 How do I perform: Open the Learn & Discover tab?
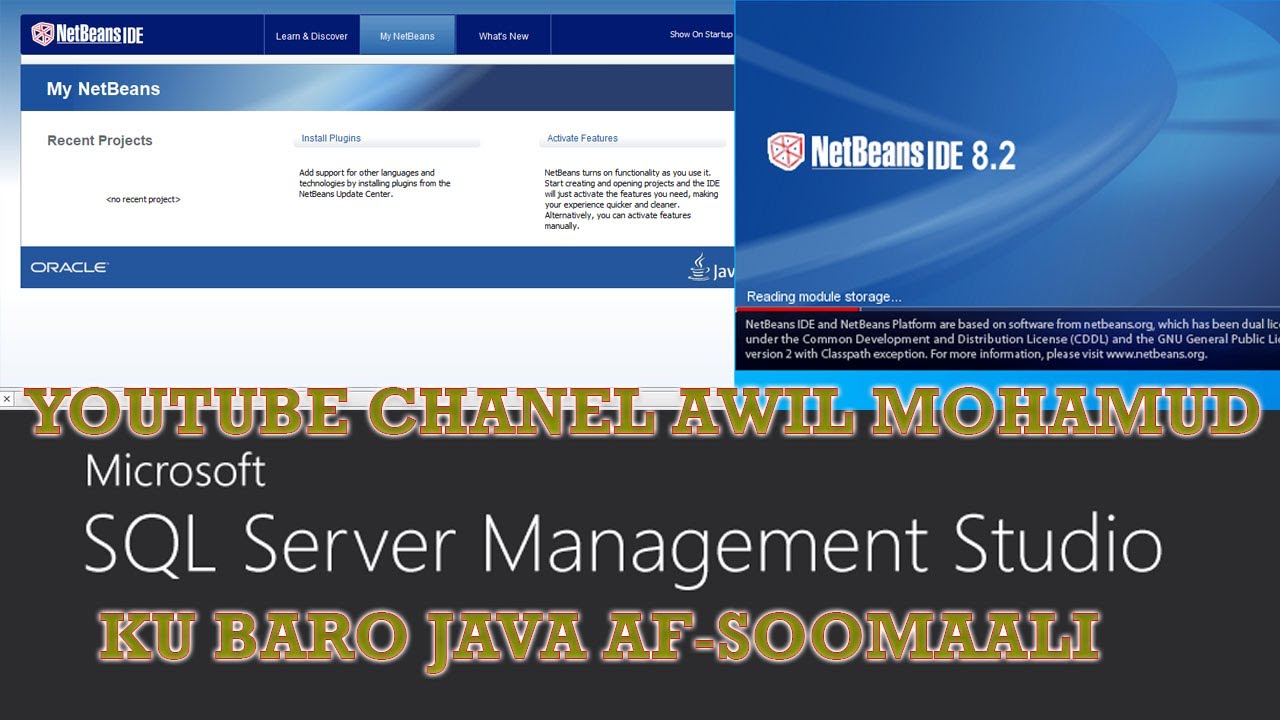312,36
